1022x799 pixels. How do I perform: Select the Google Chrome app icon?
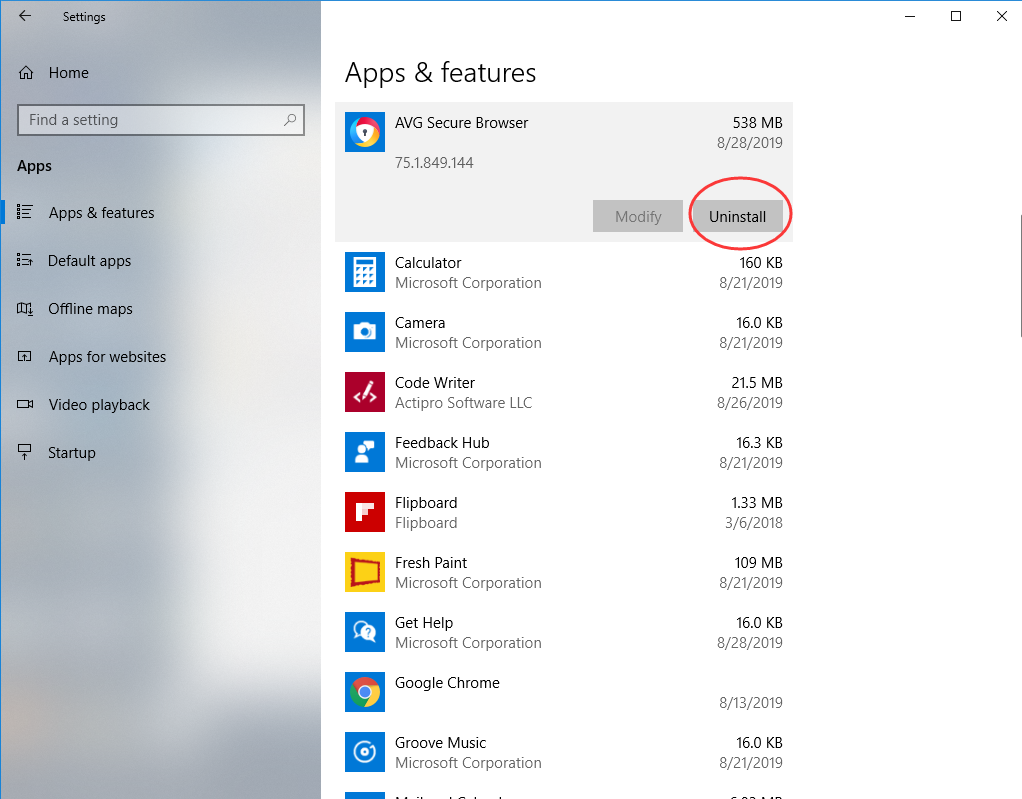click(x=365, y=692)
